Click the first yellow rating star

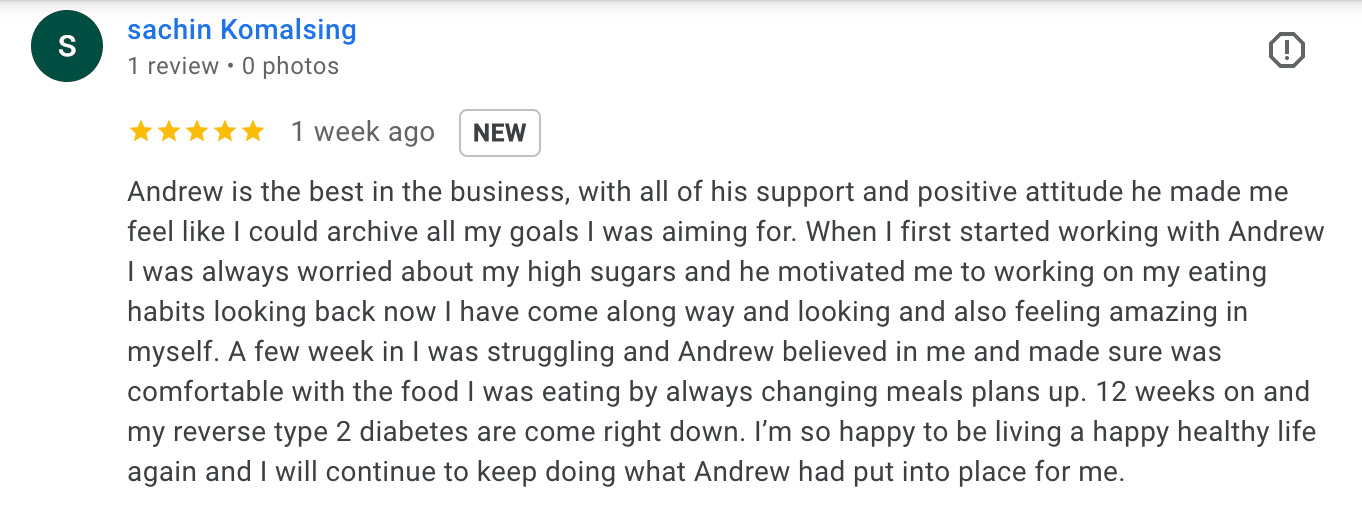tap(141, 132)
